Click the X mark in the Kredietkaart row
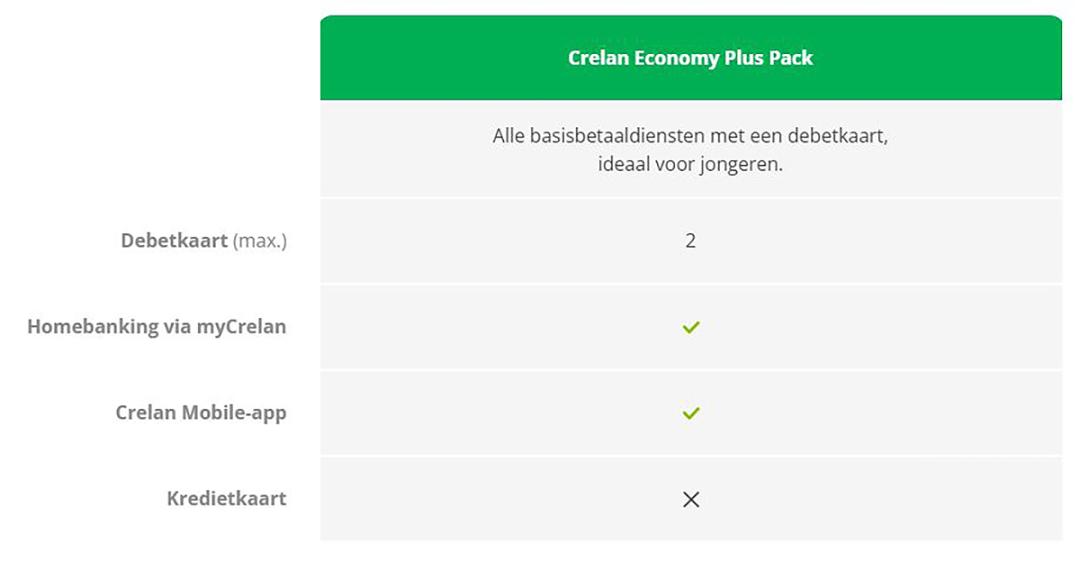 tap(690, 499)
